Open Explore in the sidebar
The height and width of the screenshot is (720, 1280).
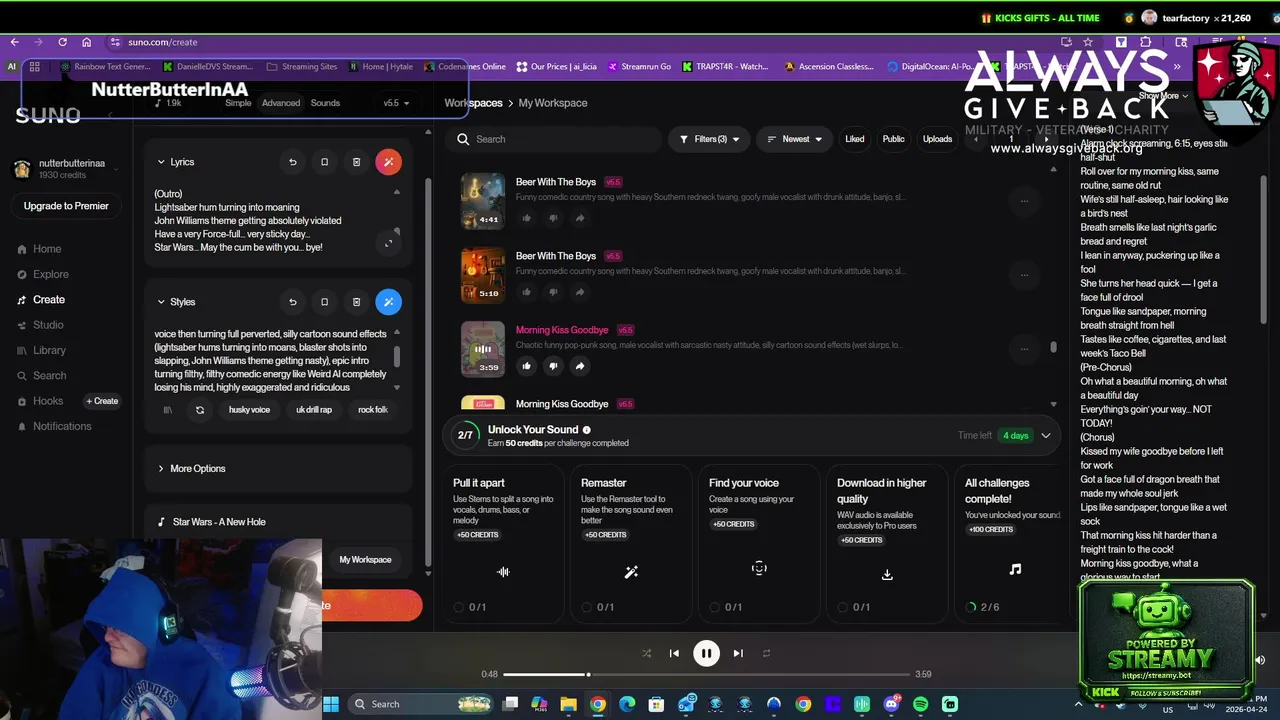44,274
